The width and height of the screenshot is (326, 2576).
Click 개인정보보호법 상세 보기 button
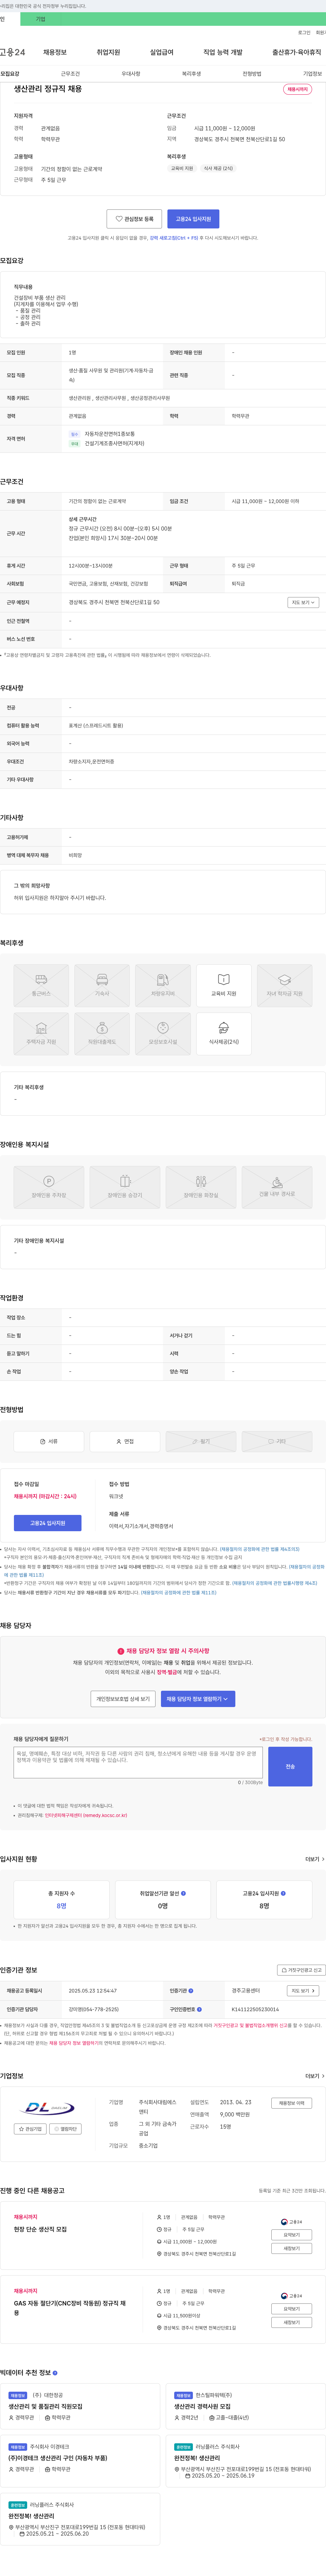pos(123,1699)
